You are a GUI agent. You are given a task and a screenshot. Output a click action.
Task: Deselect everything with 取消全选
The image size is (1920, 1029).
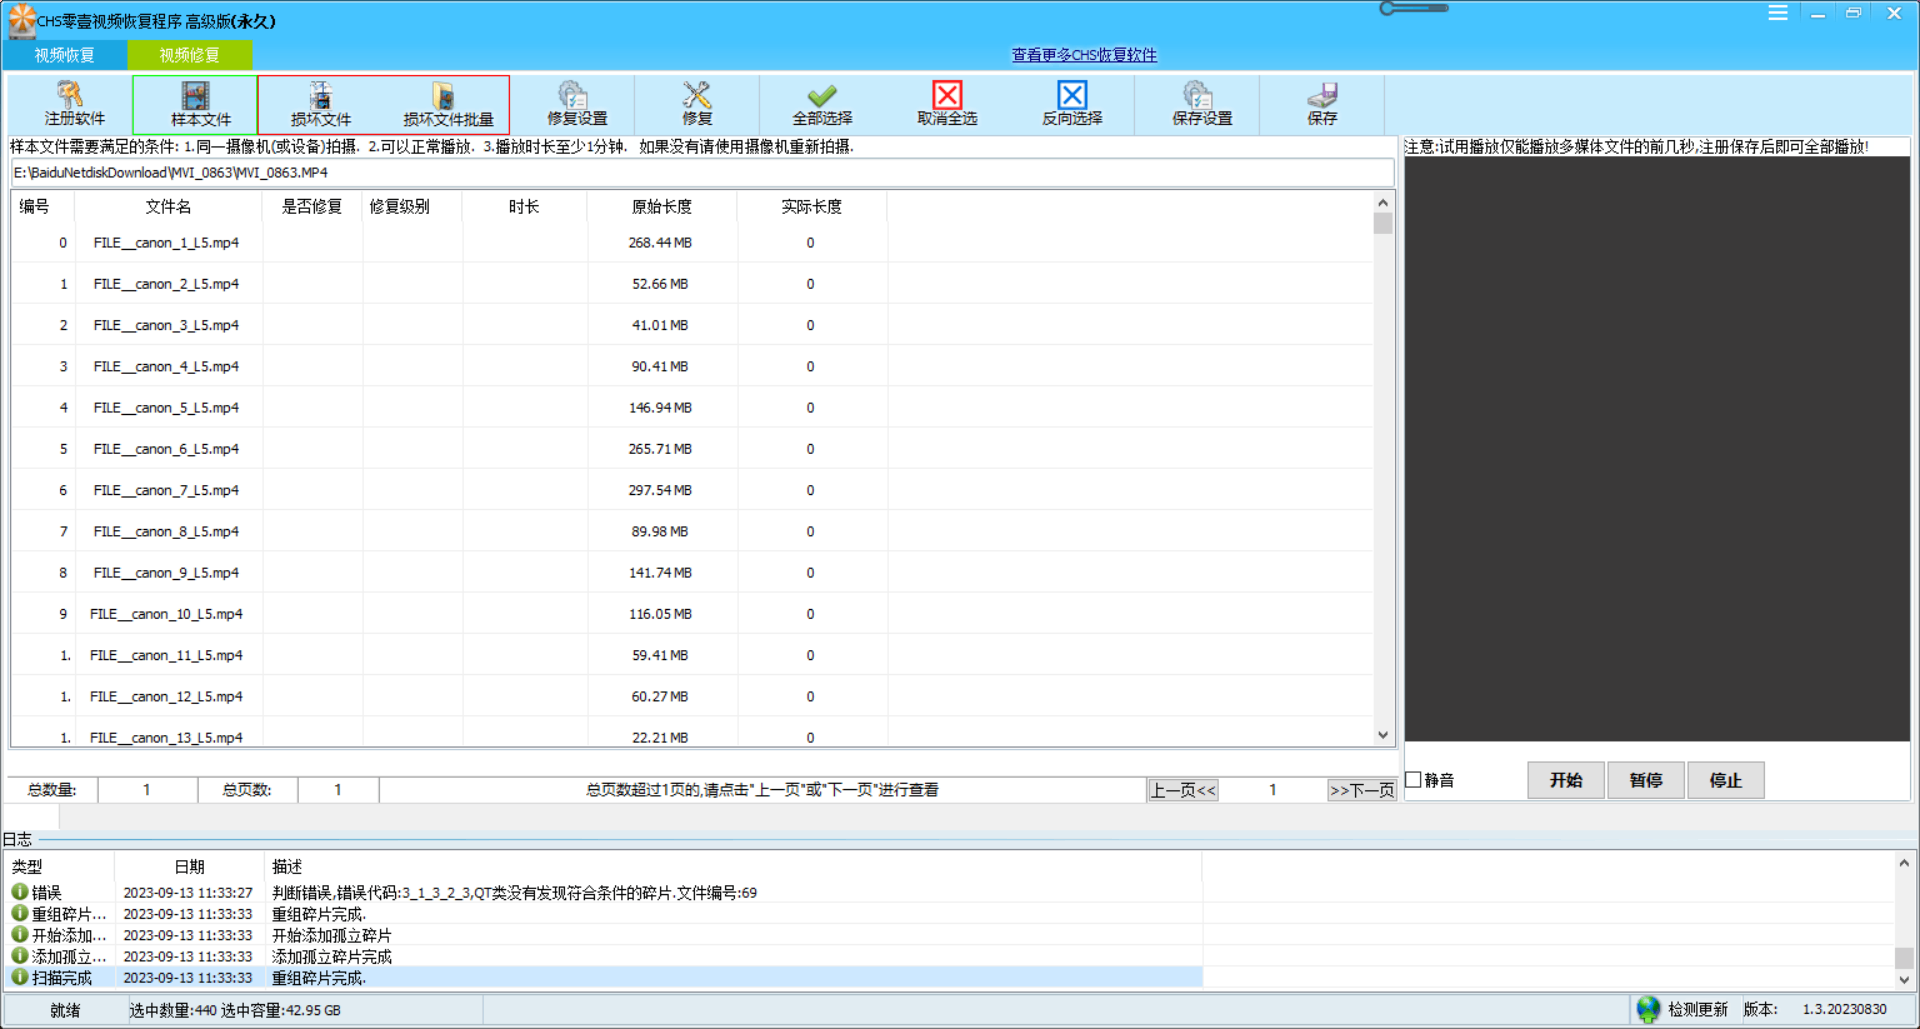[x=947, y=105]
